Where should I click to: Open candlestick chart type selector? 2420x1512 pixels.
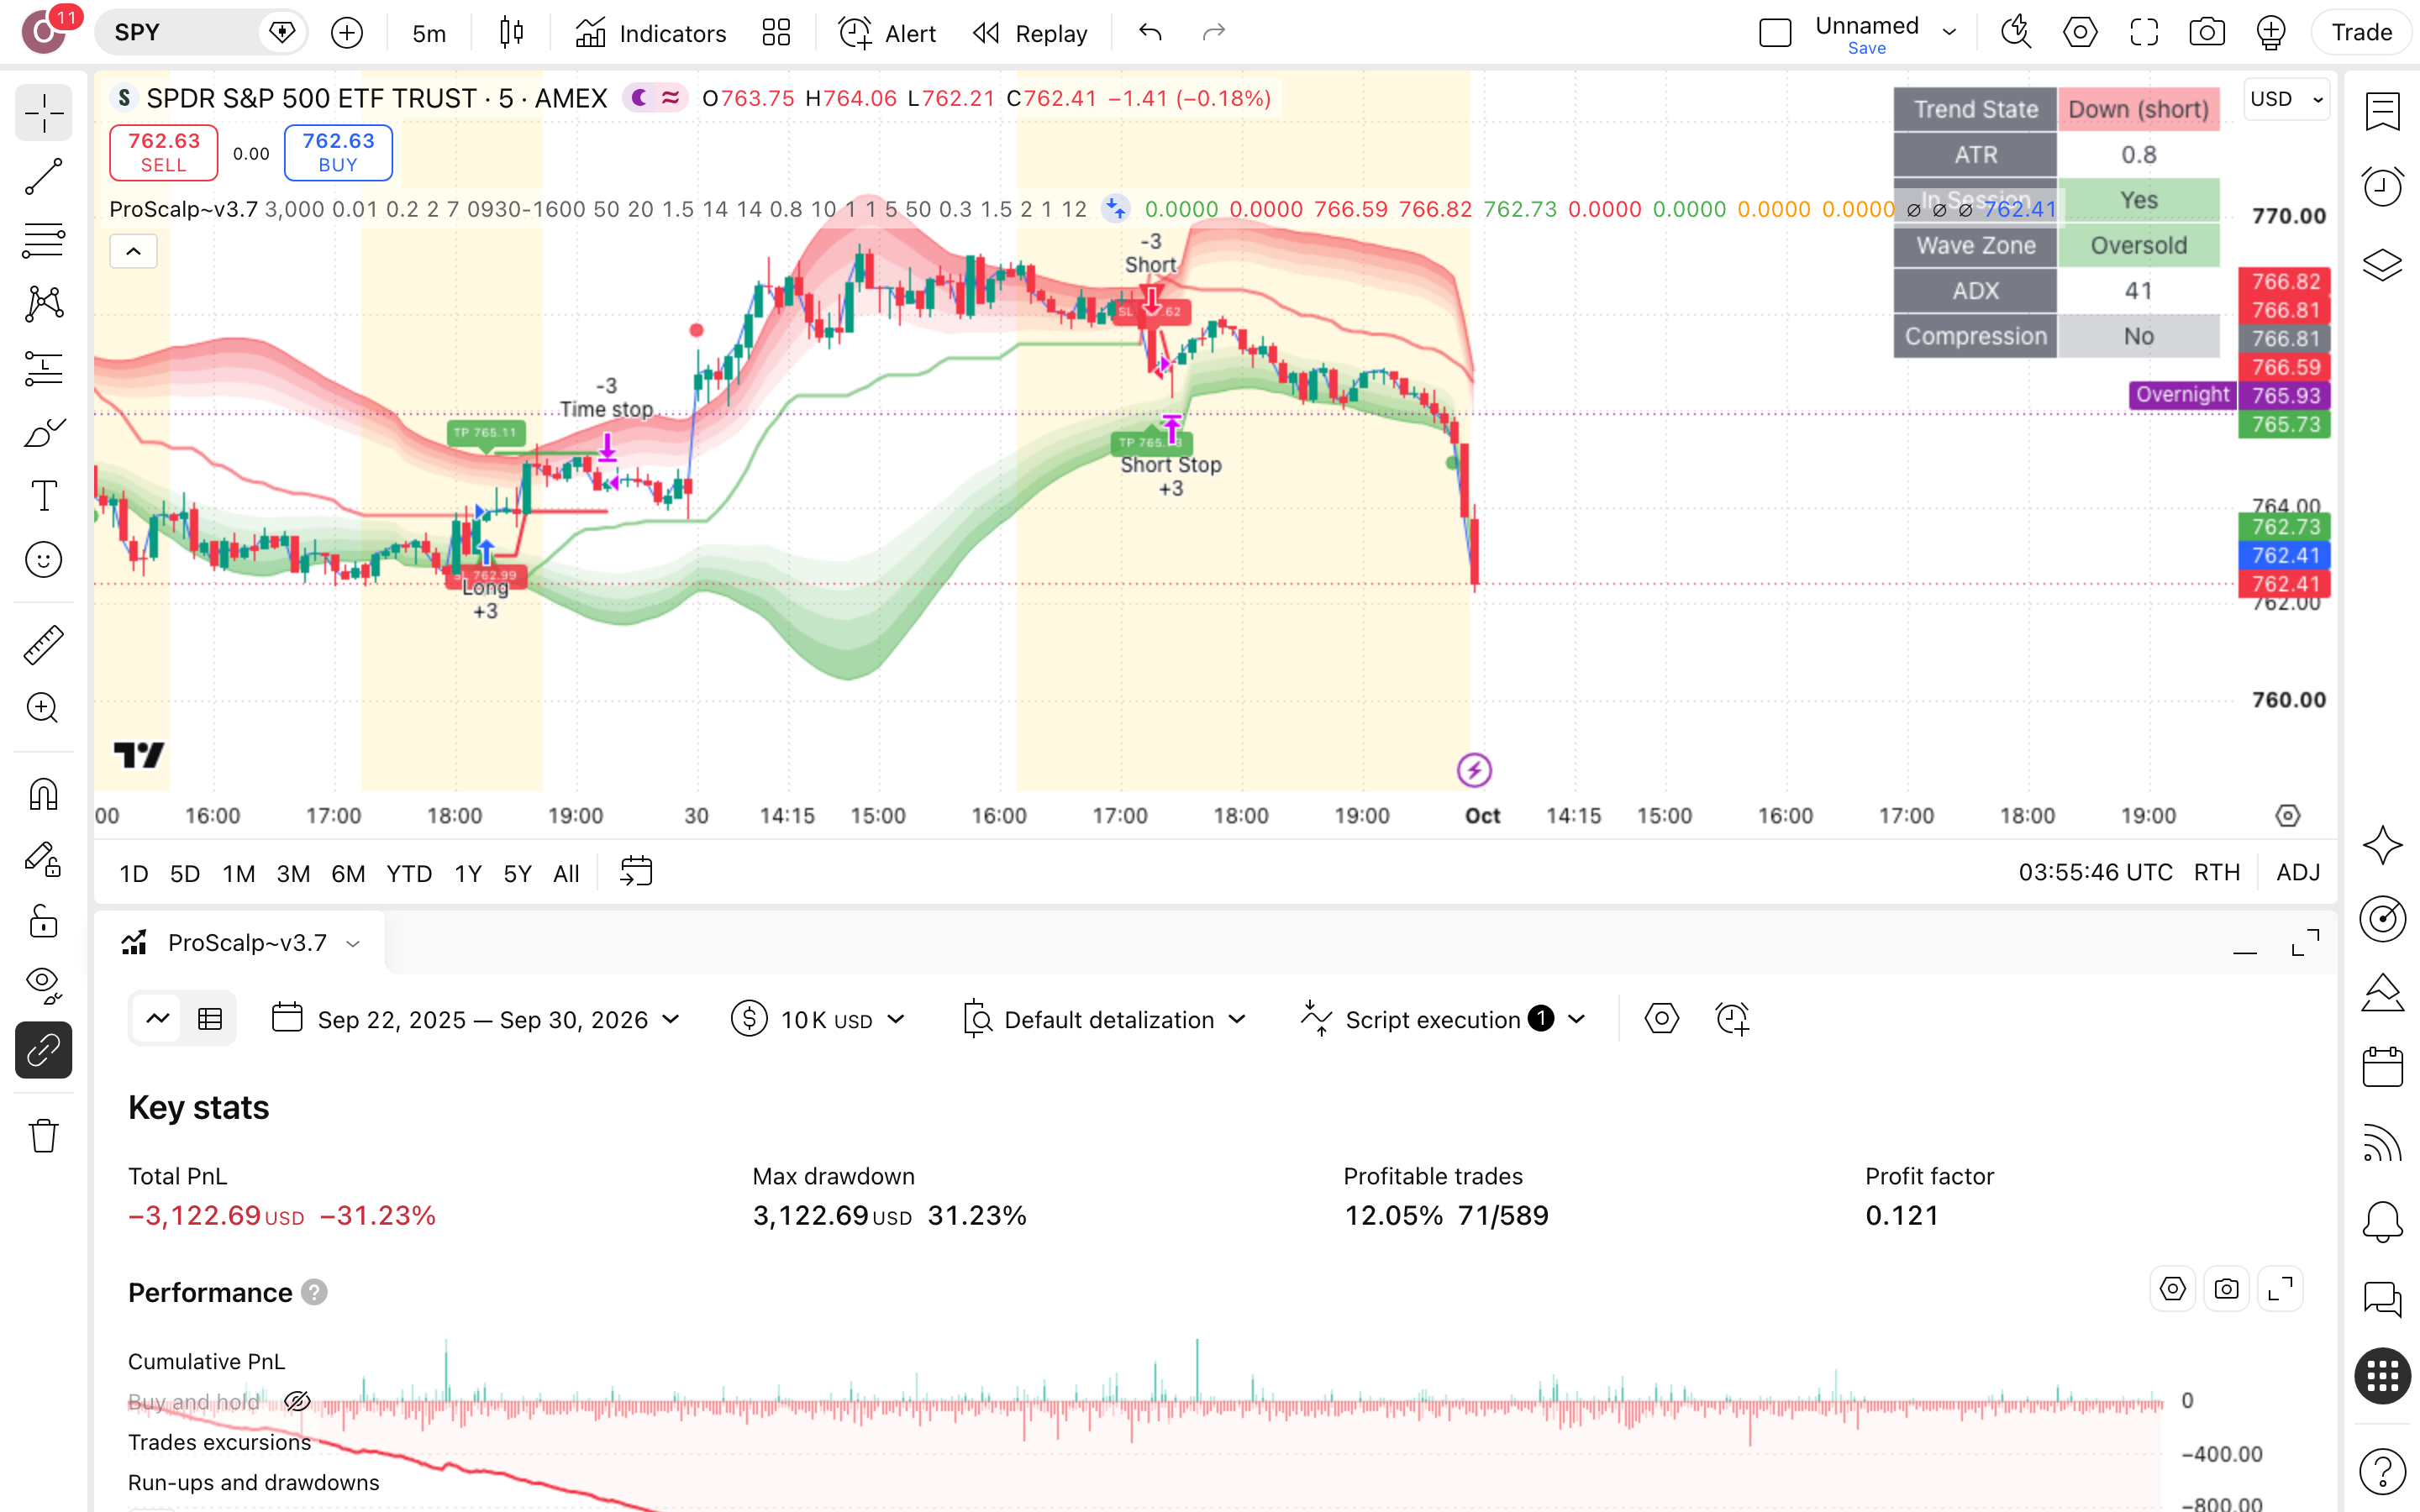click(511, 33)
